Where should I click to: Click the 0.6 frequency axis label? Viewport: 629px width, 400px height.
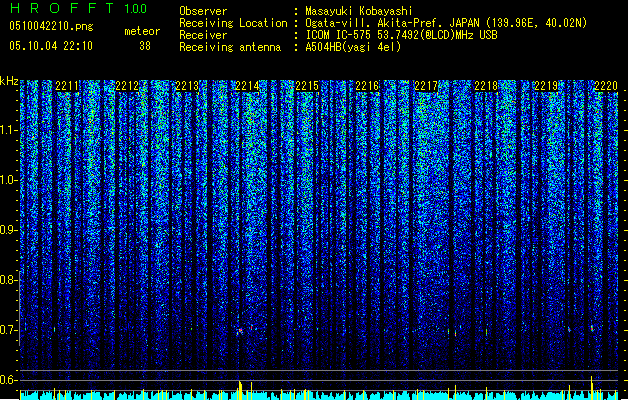click(x=8, y=380)
